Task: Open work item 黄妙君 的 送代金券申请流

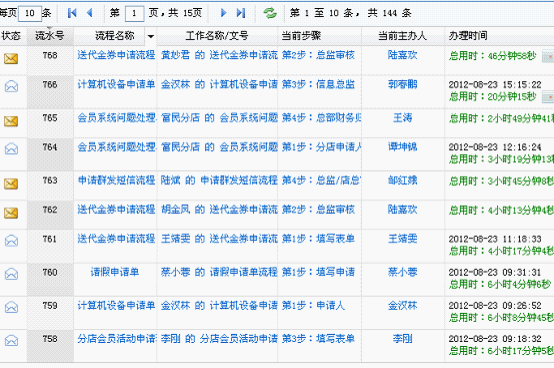Action: 219,55
